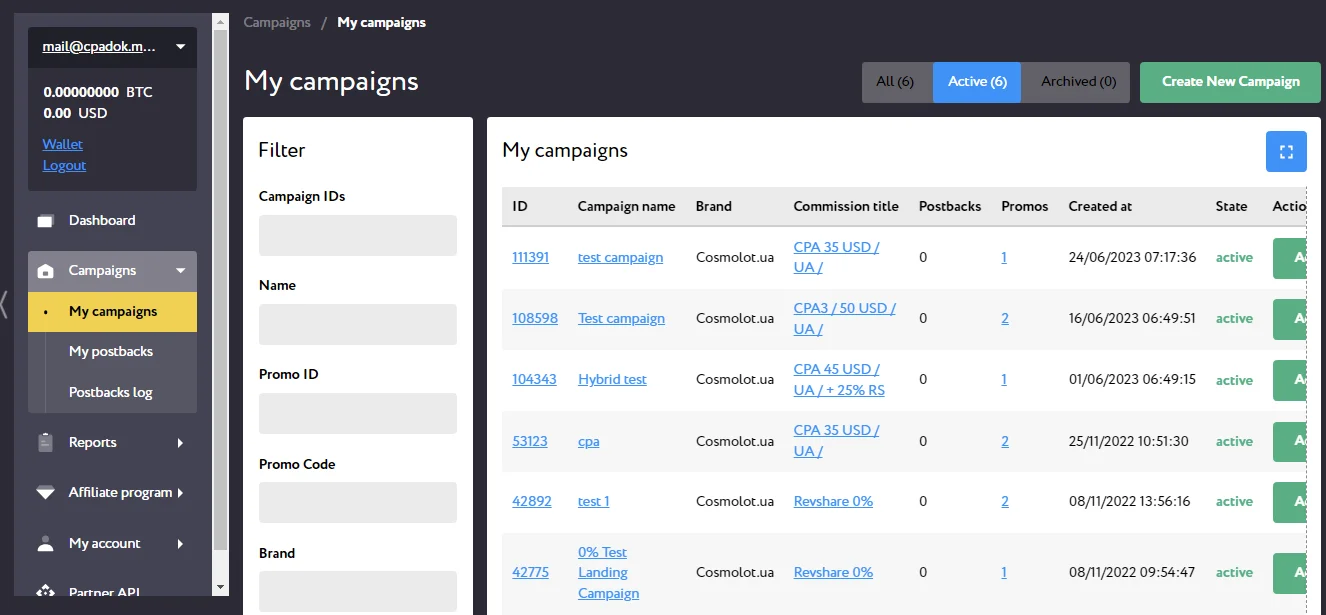
Task: Click the Dashboard icon in the sidebar
Action: pyautogui.click(x=45, y=221)
